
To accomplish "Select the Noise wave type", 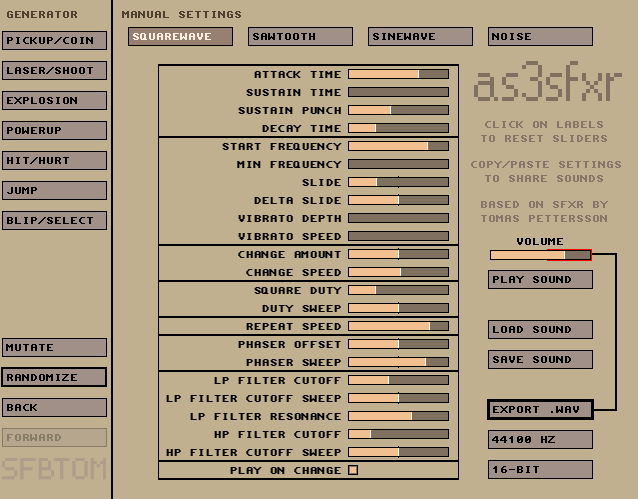I will [x=540, y=37].
